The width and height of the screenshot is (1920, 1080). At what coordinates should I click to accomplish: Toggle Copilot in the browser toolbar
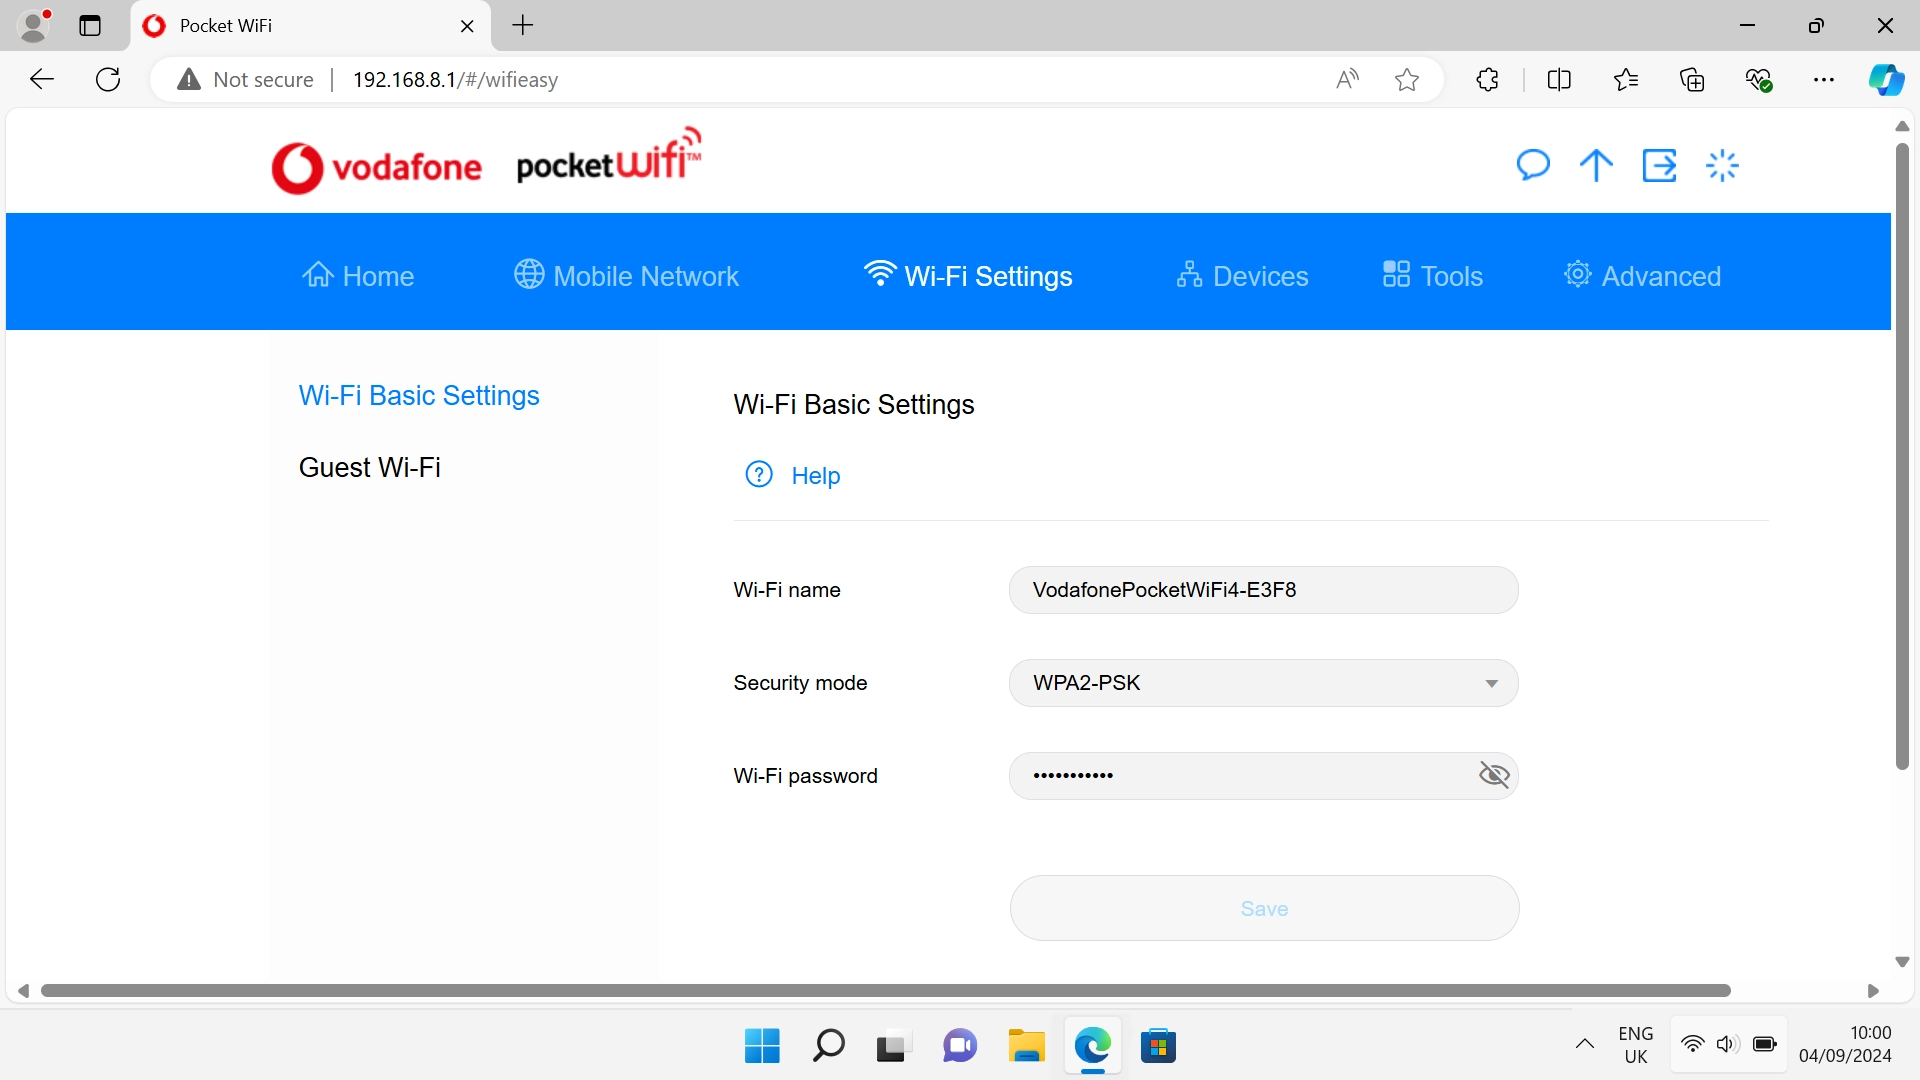pos(1886,79)
